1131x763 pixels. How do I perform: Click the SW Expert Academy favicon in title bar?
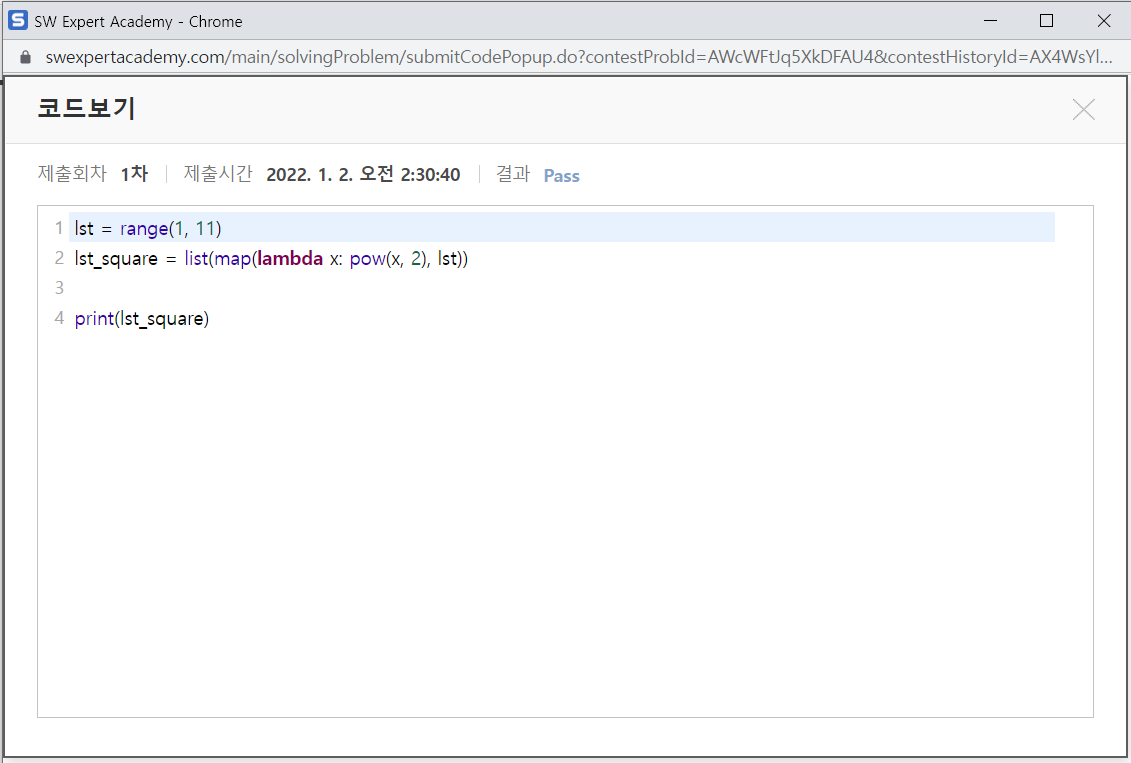pyautogui.click(x=17, y=20)
